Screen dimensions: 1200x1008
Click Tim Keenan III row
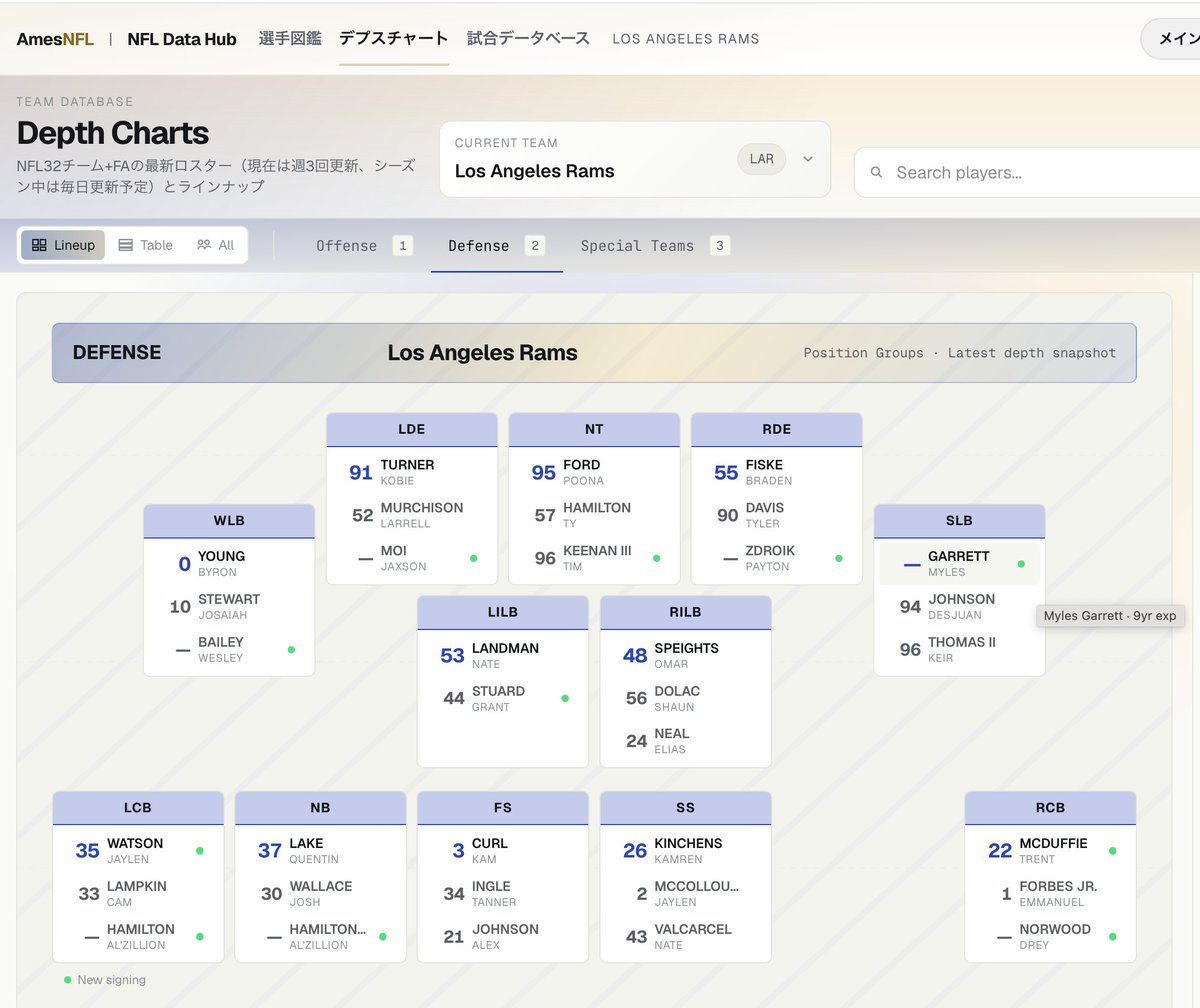pos(594,558)
